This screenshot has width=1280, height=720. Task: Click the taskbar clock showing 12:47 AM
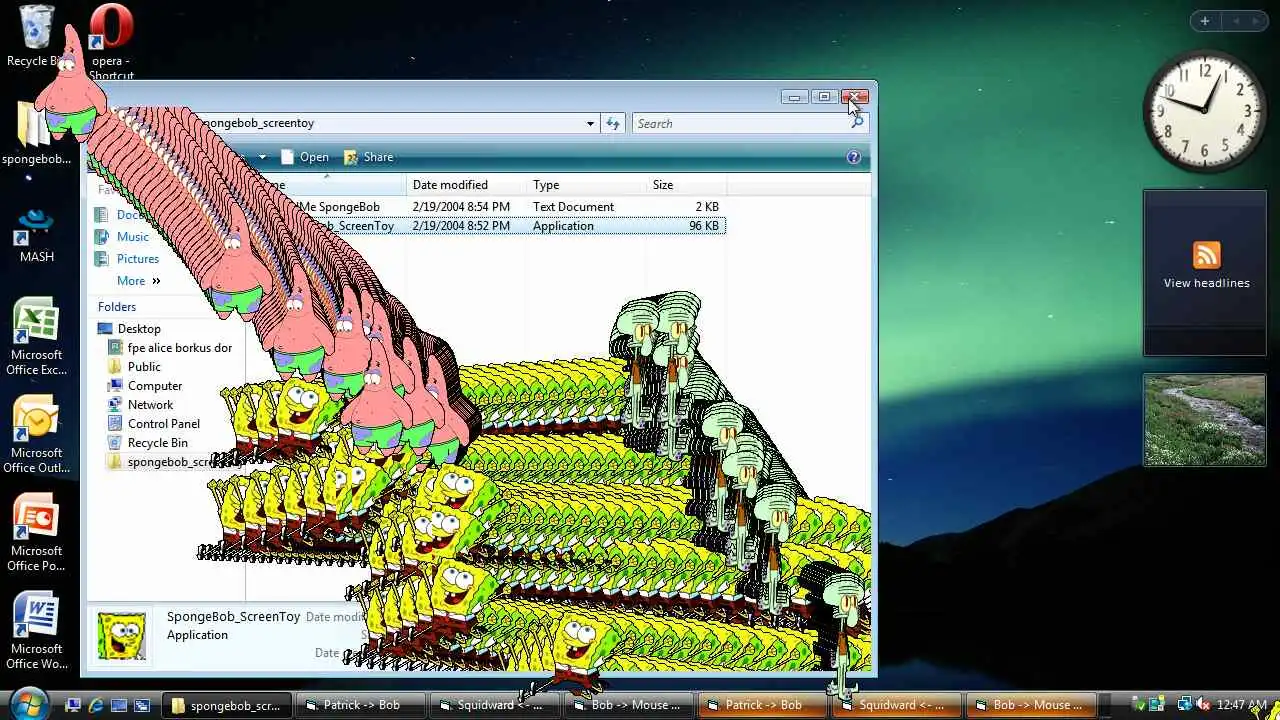(1241, 705)
